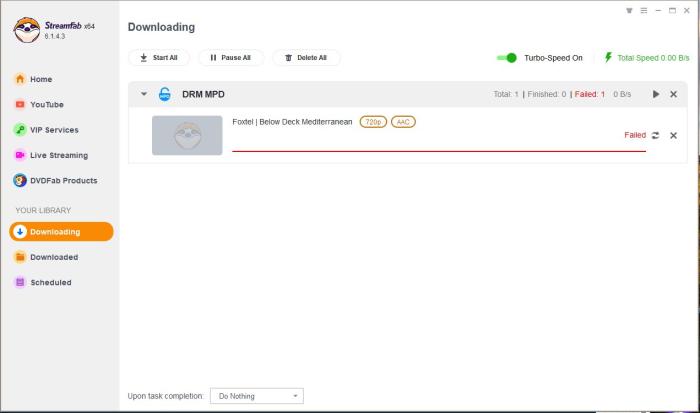
Task: Click the AAC audio badge
Action: pyautogui.click(x=403, y=122)
